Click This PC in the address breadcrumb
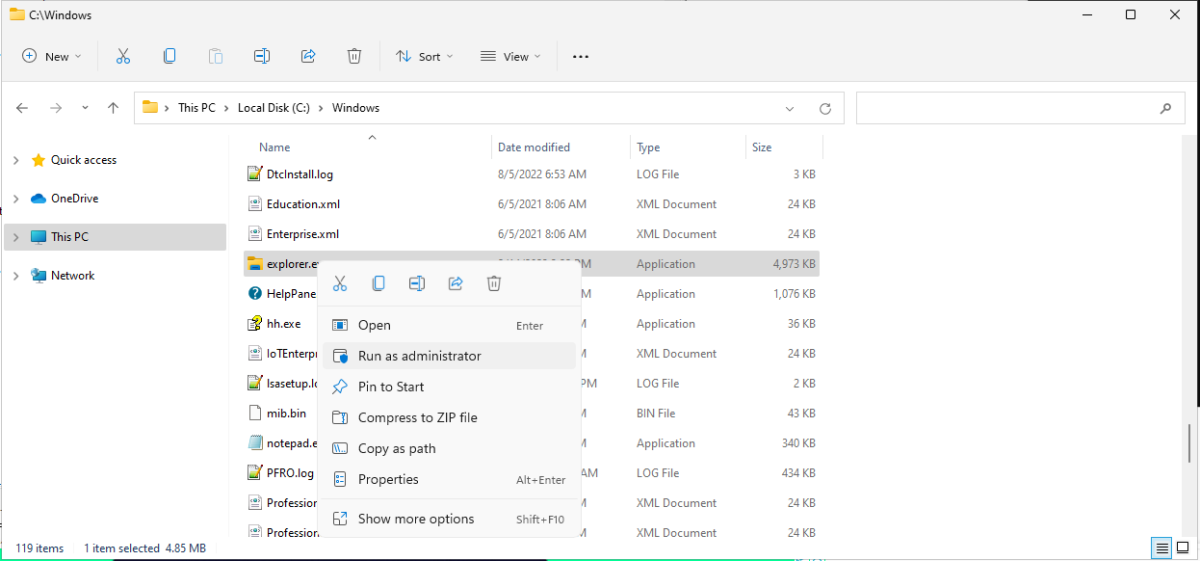Image resolution: width=1200 pixels, height=561 pixels. click(197, 108)
